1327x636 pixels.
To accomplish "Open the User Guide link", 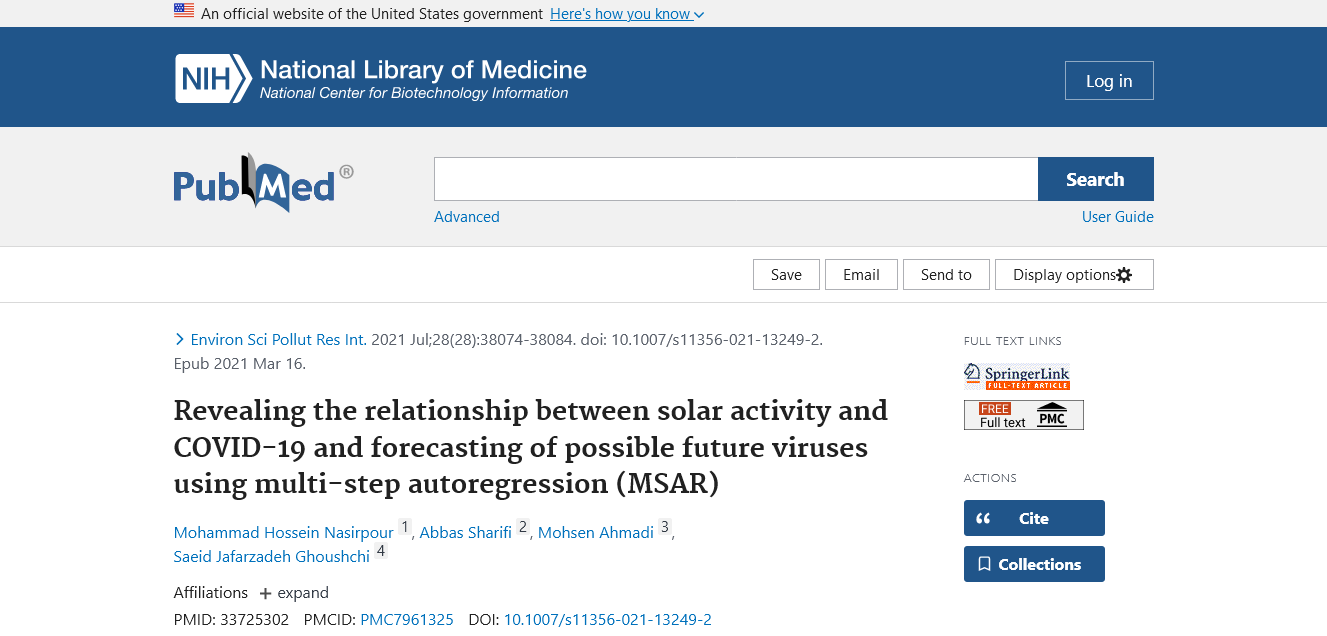I will pyautogui.click(x=1118, y=217).
